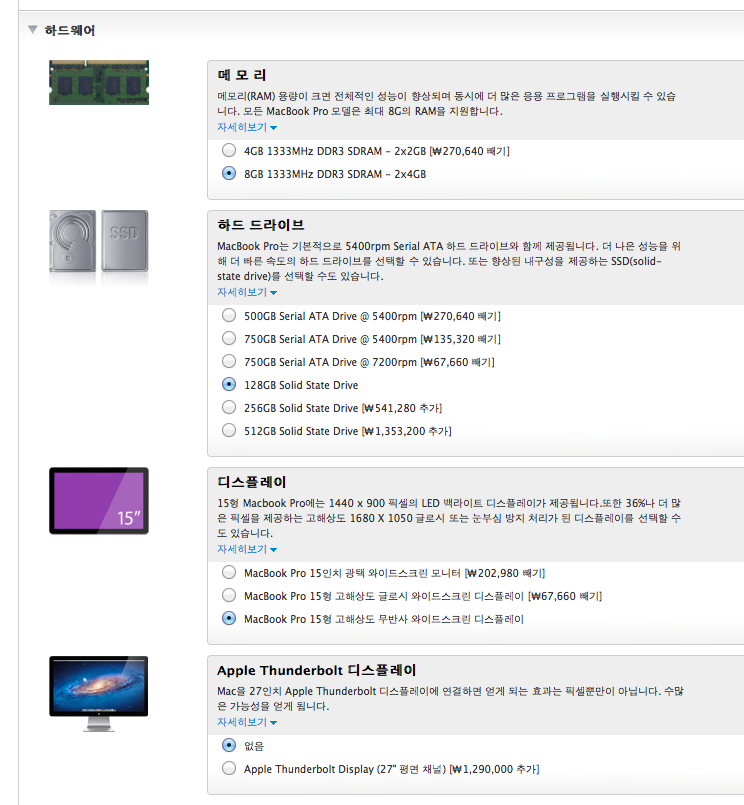Screen dimensions: 744x805
Task: Click the memory RAM module image
Action: [x=99, y=83]
